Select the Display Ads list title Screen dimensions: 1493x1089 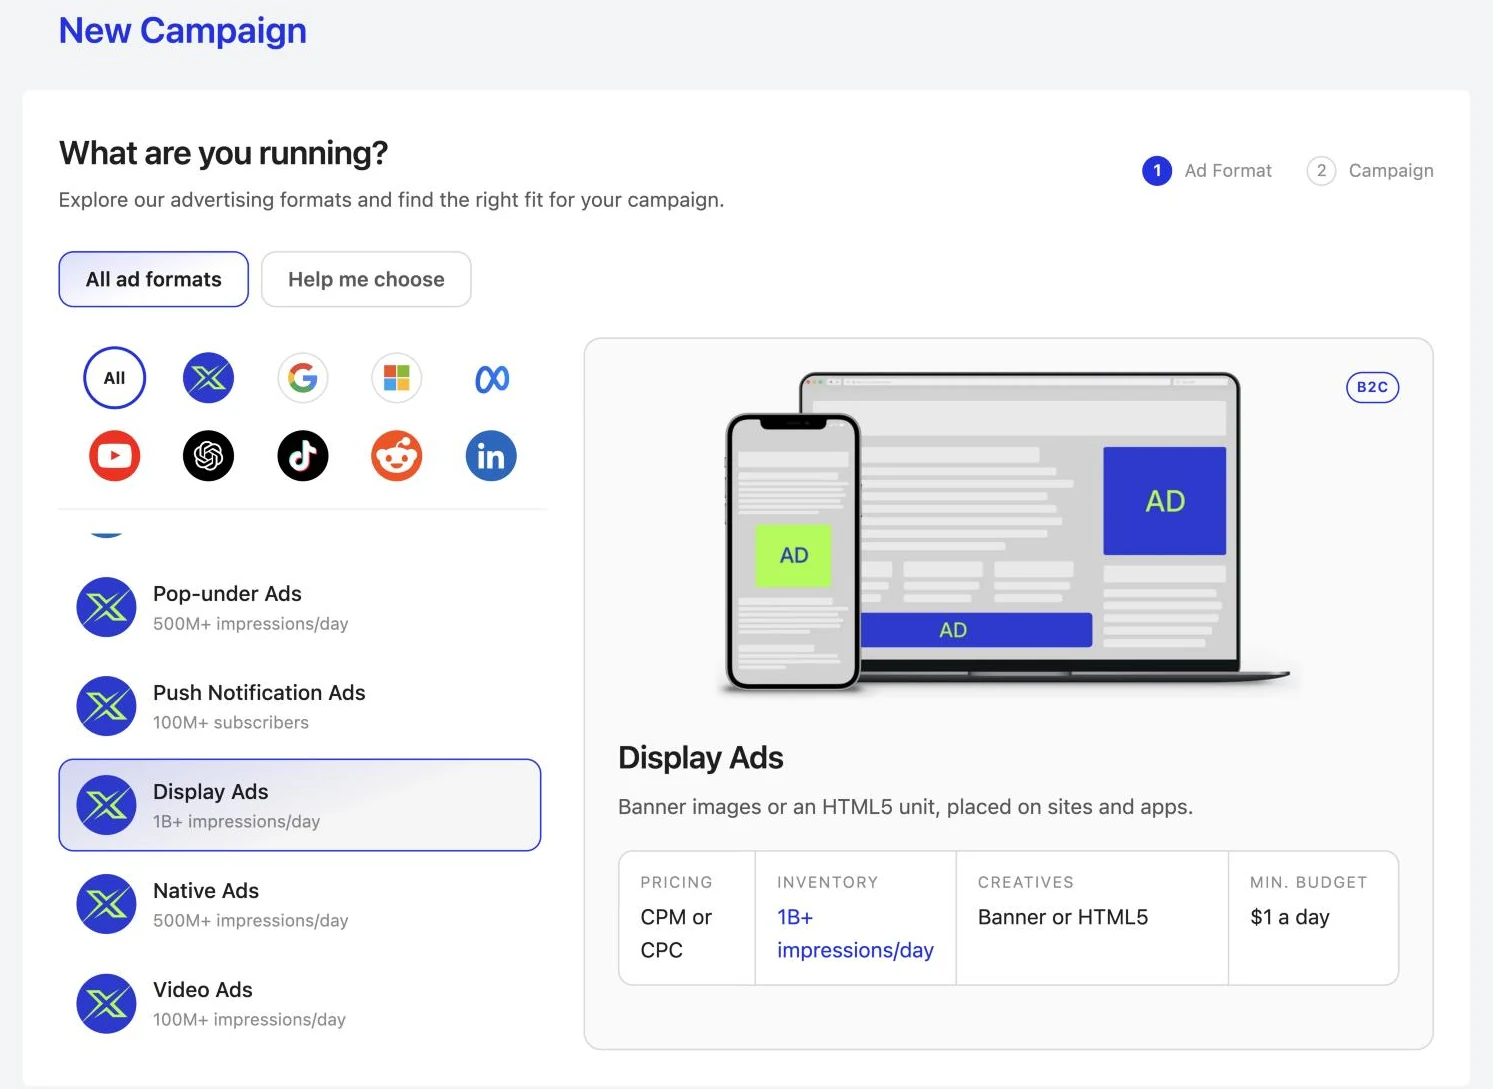pyautogui.click(x=211, y=791)
